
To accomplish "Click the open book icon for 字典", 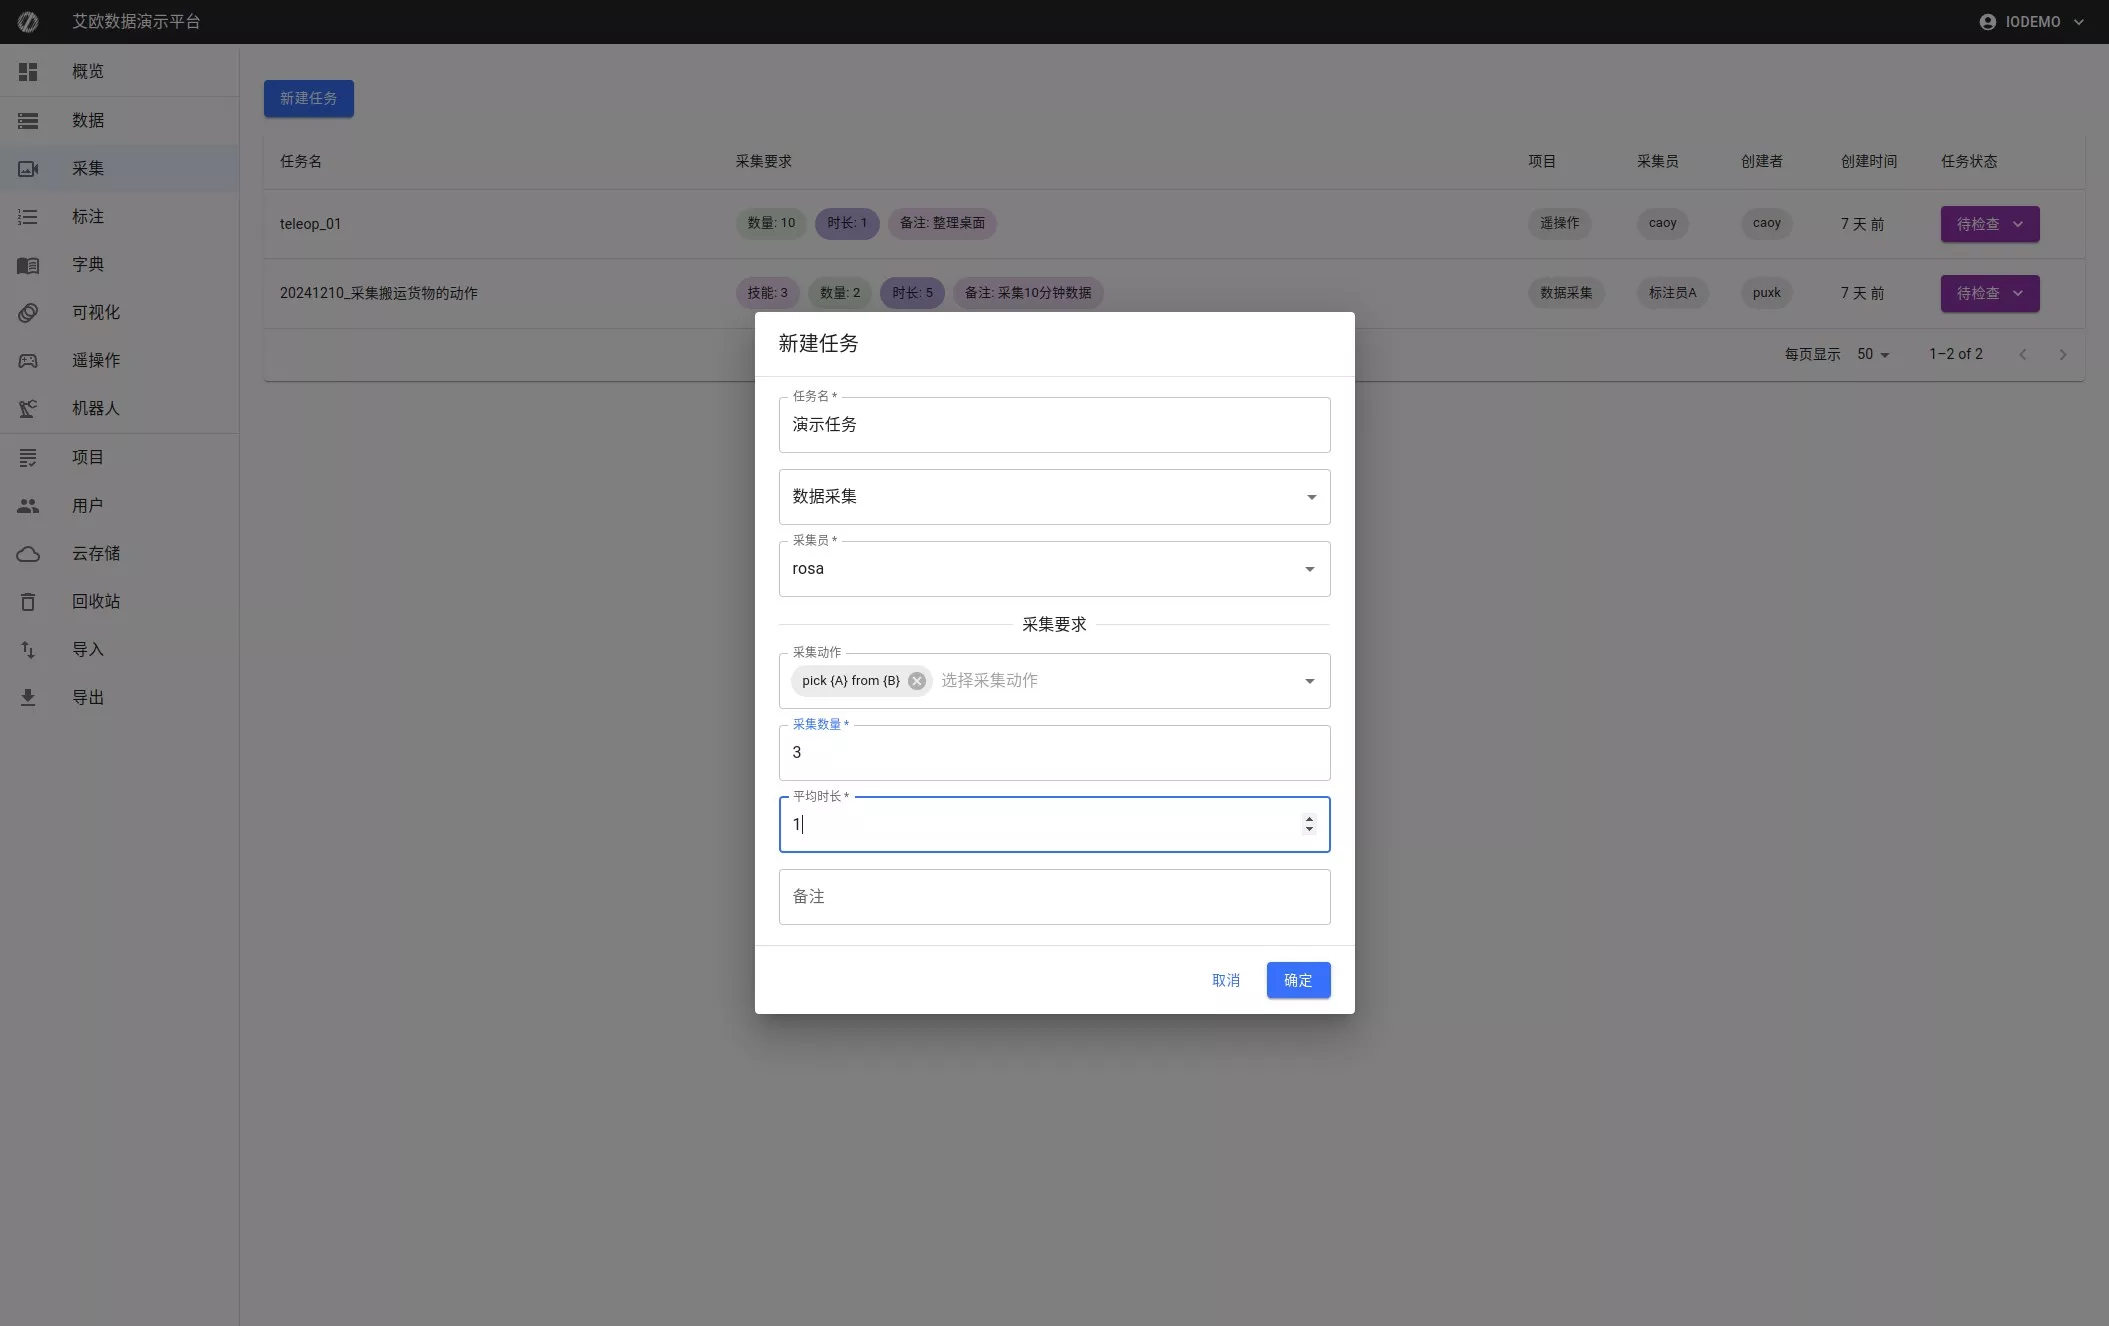I will click(x=28, y=265).
